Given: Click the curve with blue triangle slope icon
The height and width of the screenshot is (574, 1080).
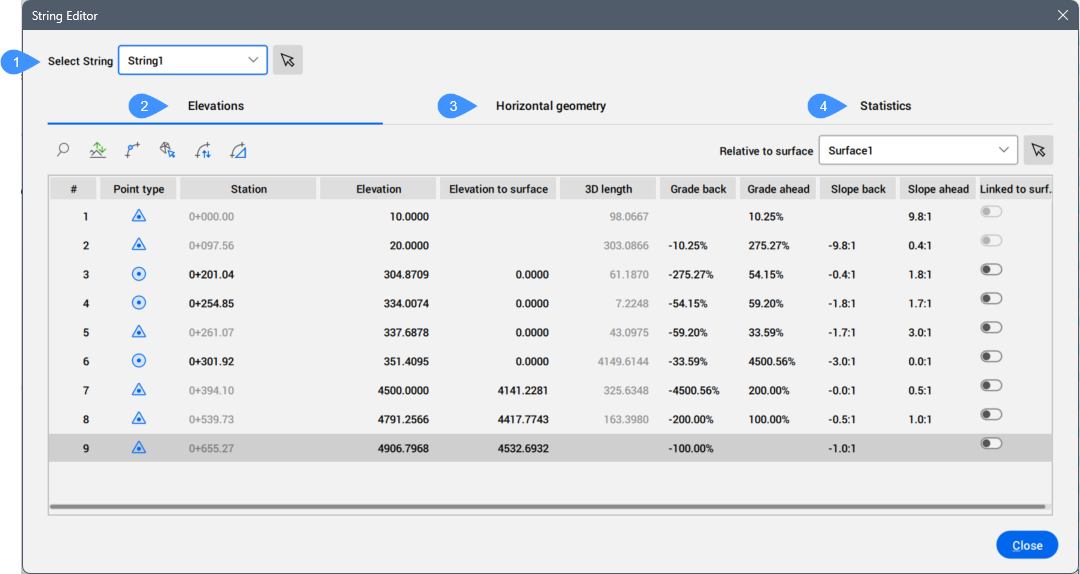Looking at the screenshot, I should click(238, 151).
